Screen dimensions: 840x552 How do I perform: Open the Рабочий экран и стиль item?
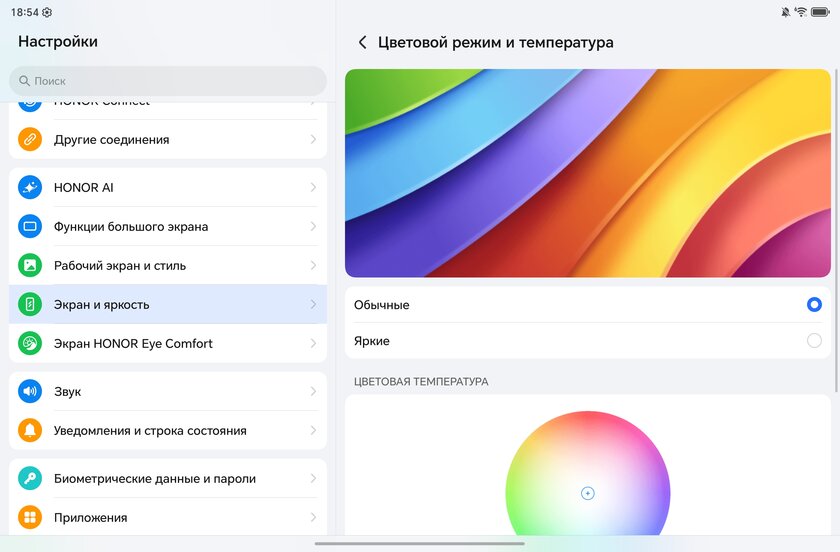(x=168, y=265)
